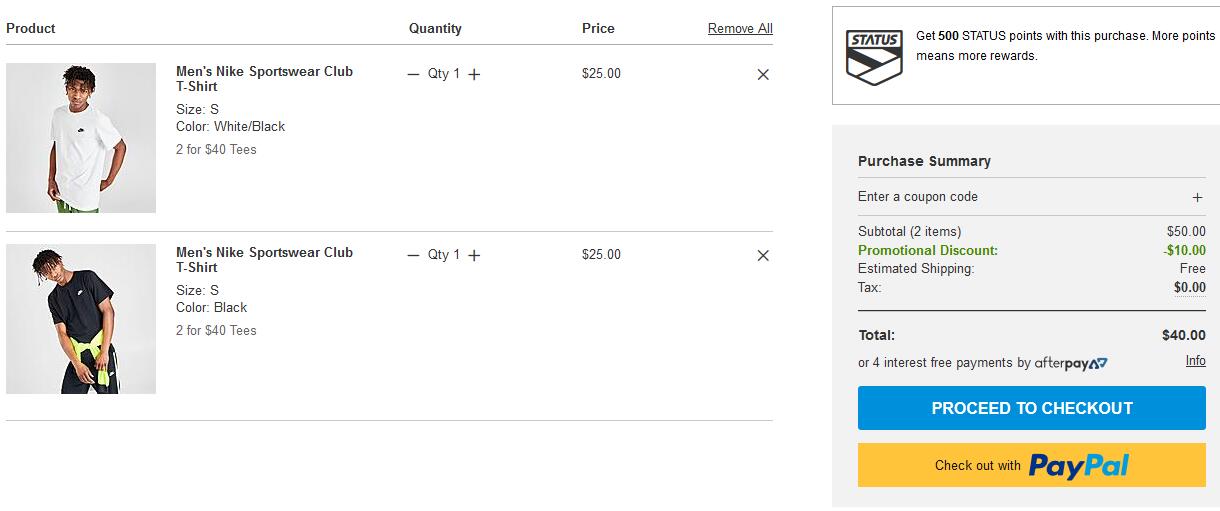Open second Men's Nike Sportswear Club title
The image size is (1220, 511).
point(264,260)
